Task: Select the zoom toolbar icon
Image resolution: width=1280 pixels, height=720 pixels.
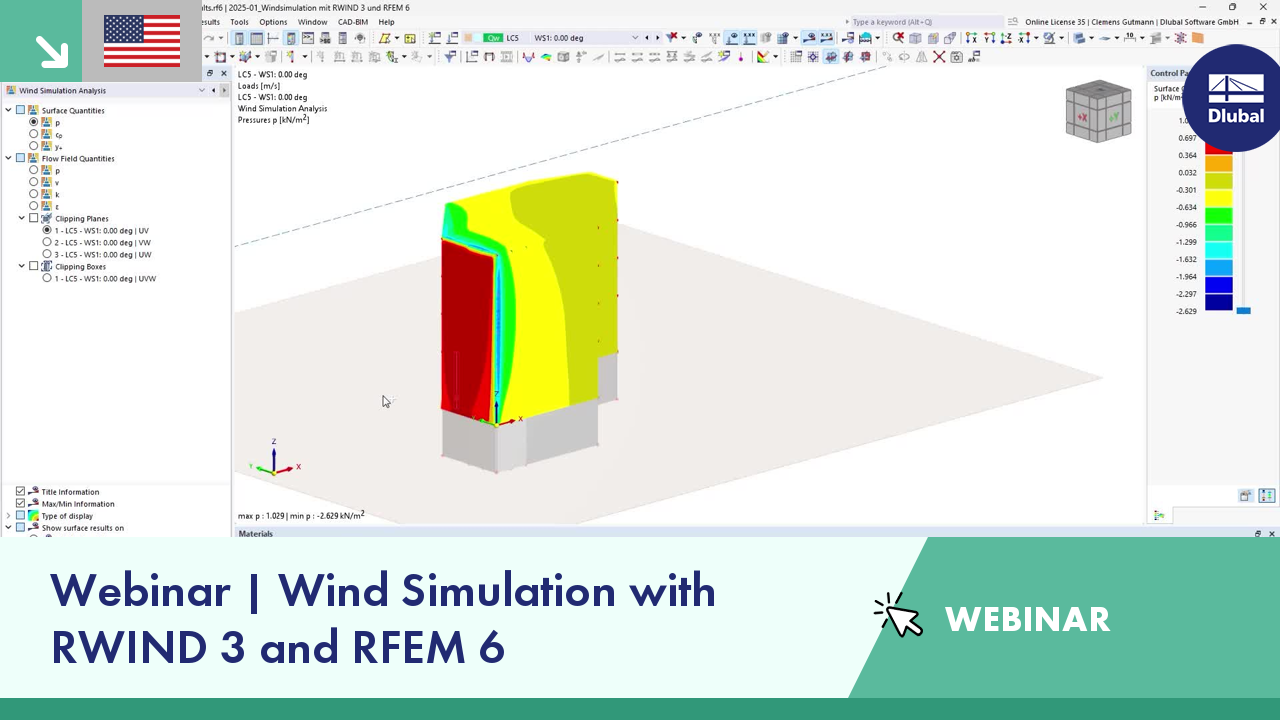Action: [x=900, y=38]
